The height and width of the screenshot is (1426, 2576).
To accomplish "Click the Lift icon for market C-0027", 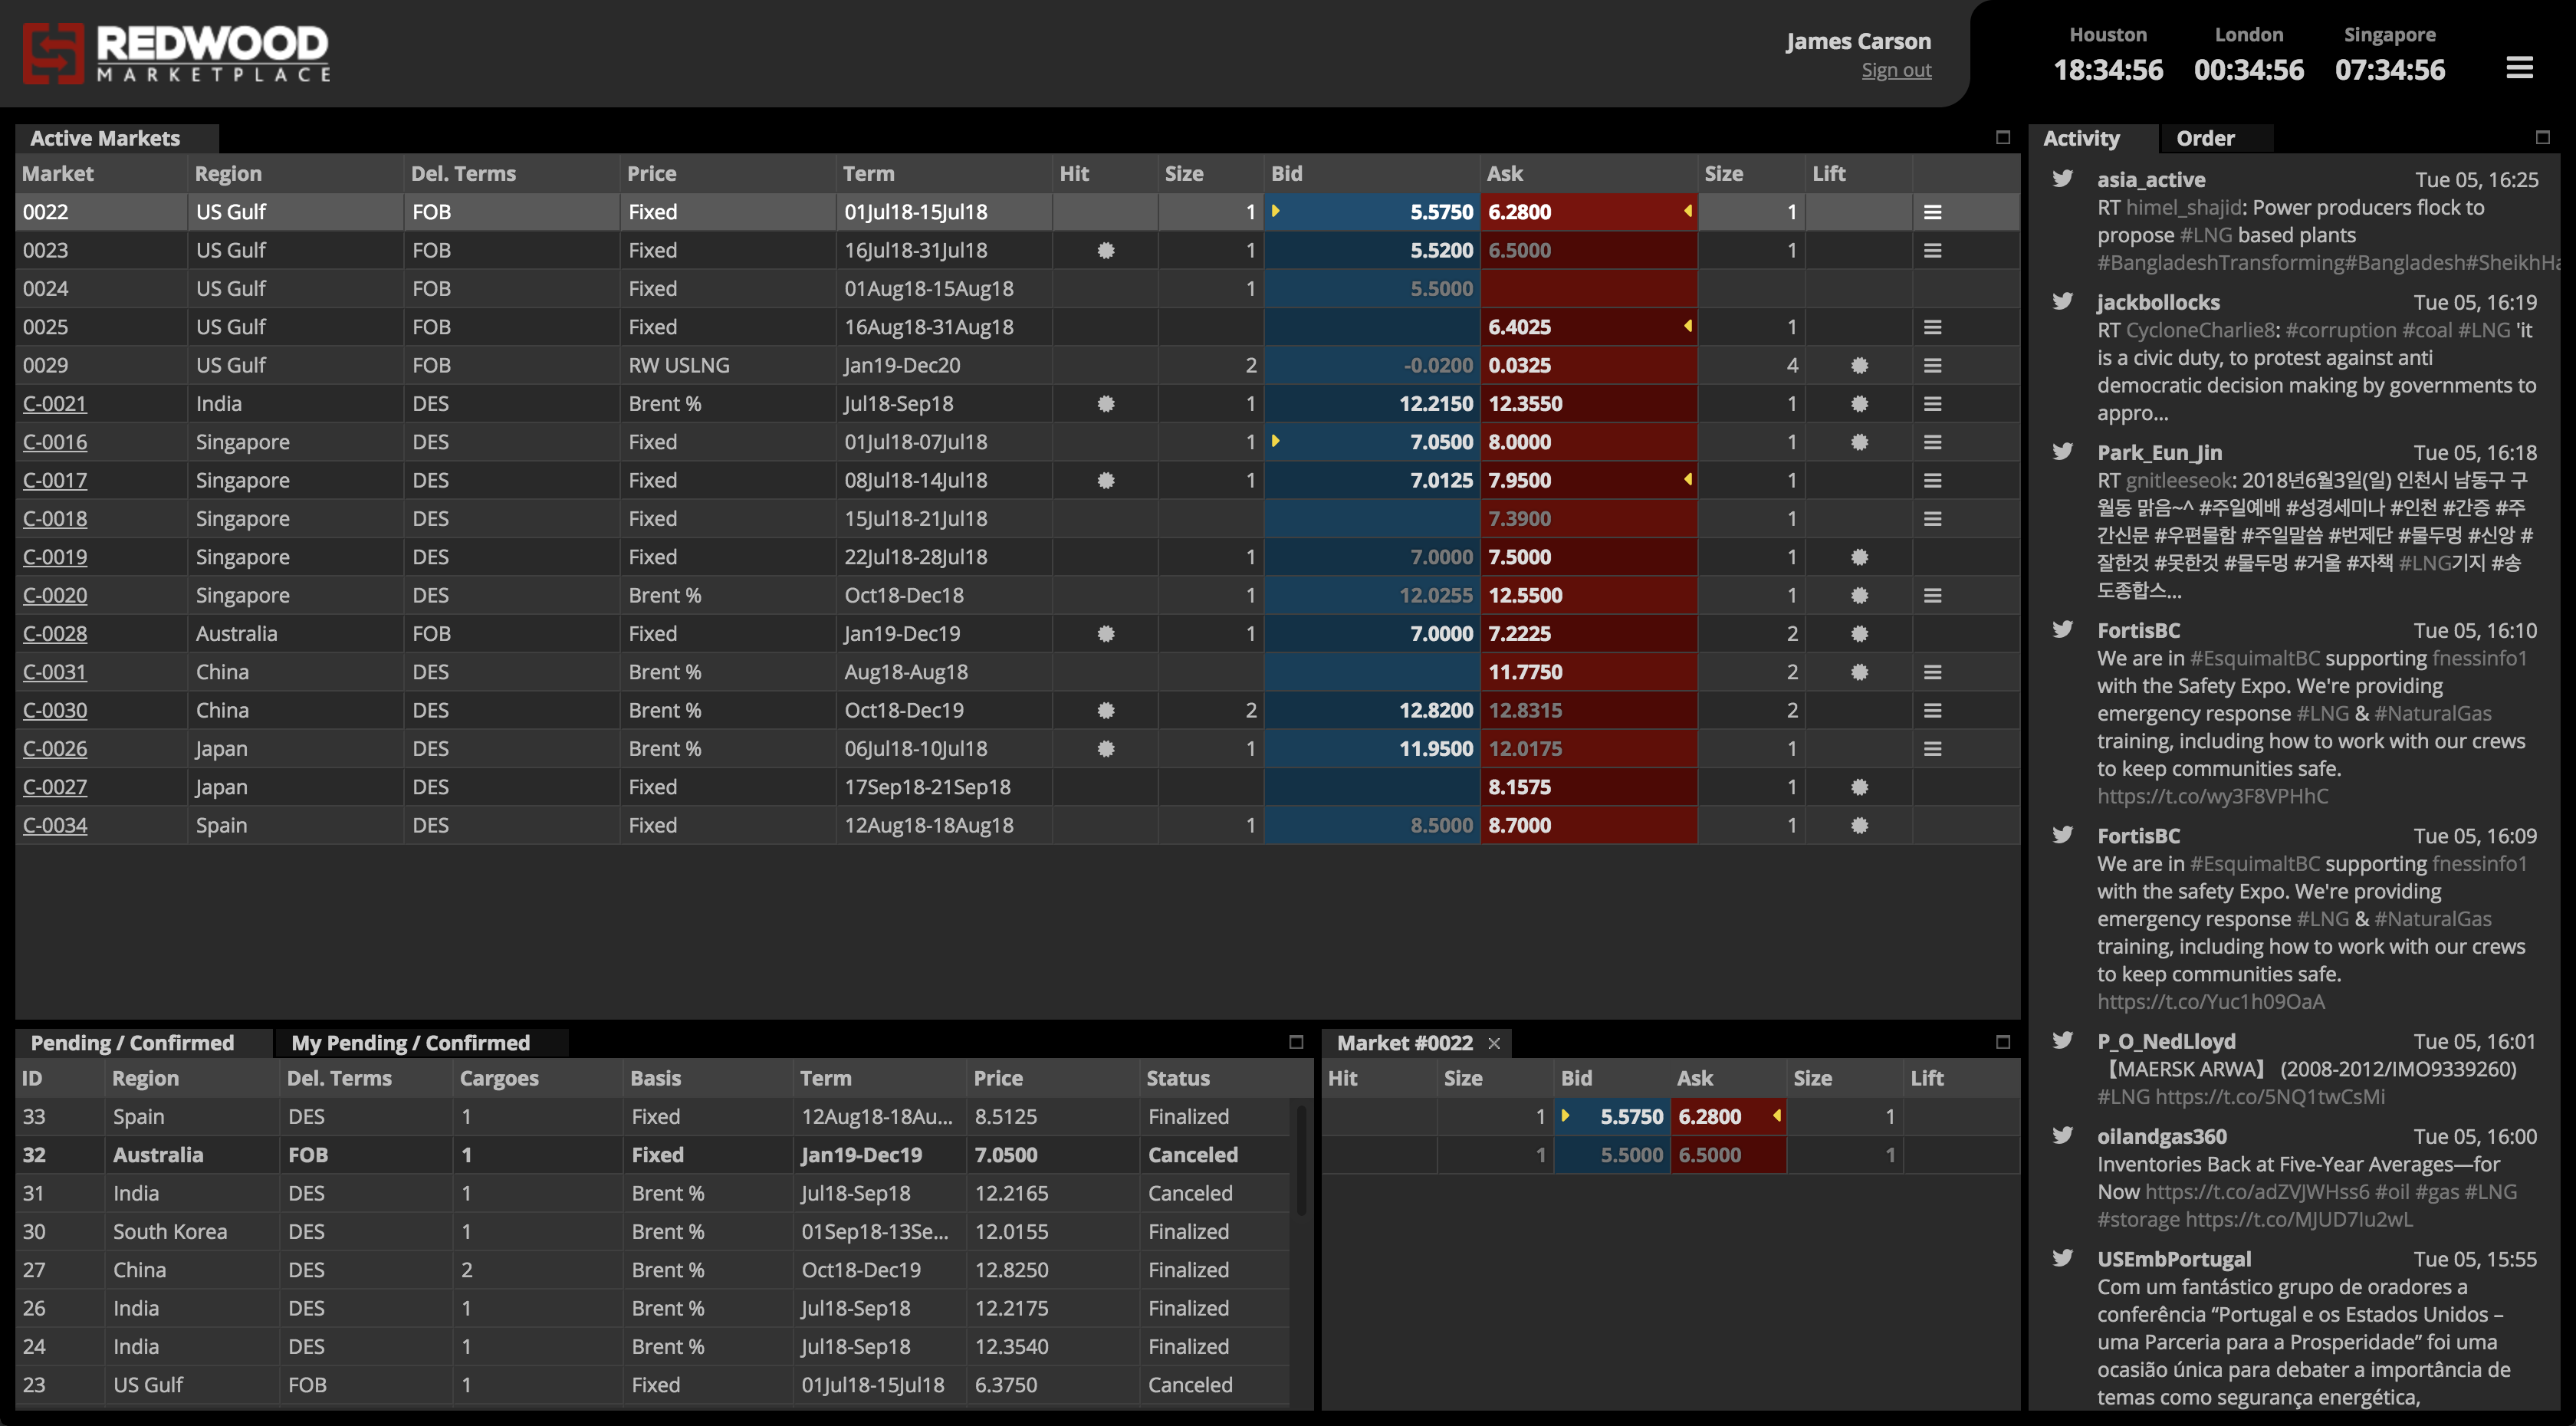I will point(1859,787).
